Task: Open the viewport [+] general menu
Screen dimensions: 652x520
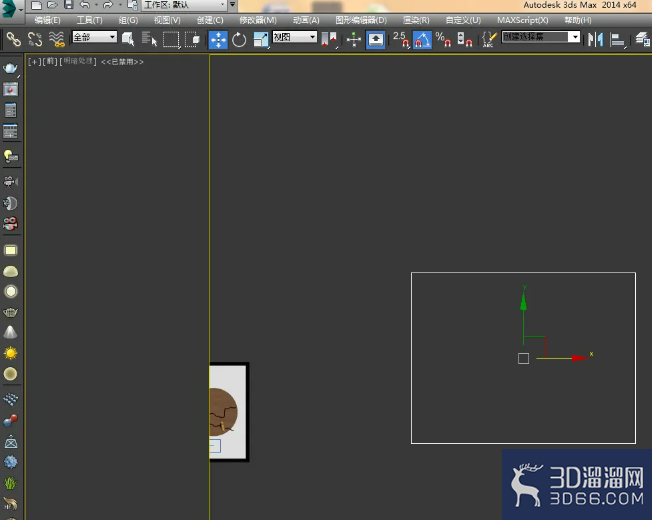Action: point(35,62)
